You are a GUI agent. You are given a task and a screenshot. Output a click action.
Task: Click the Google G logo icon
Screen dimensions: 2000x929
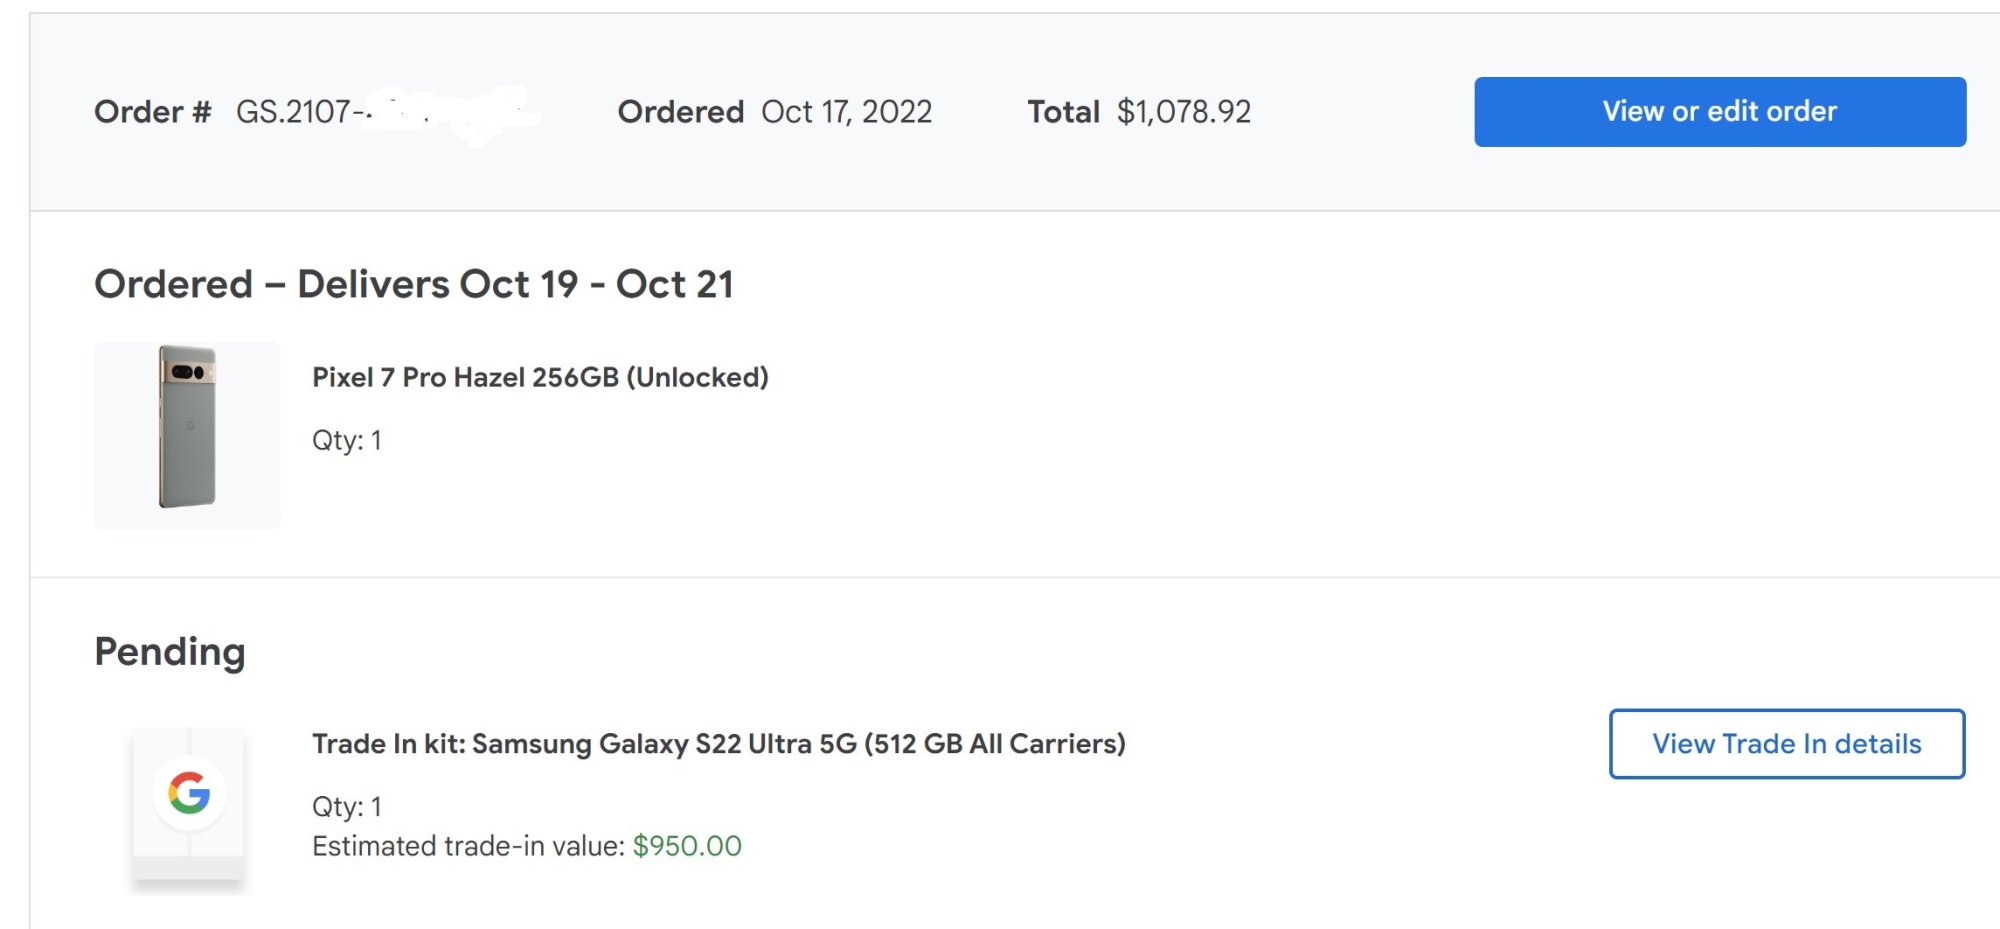pyautogui.click(x=189, y=793)
